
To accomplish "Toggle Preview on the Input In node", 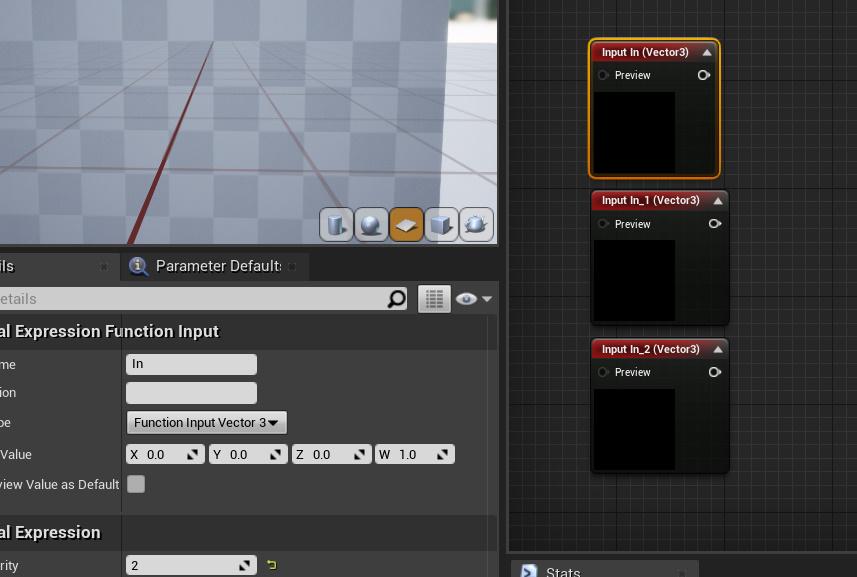I will click(601, 75).
